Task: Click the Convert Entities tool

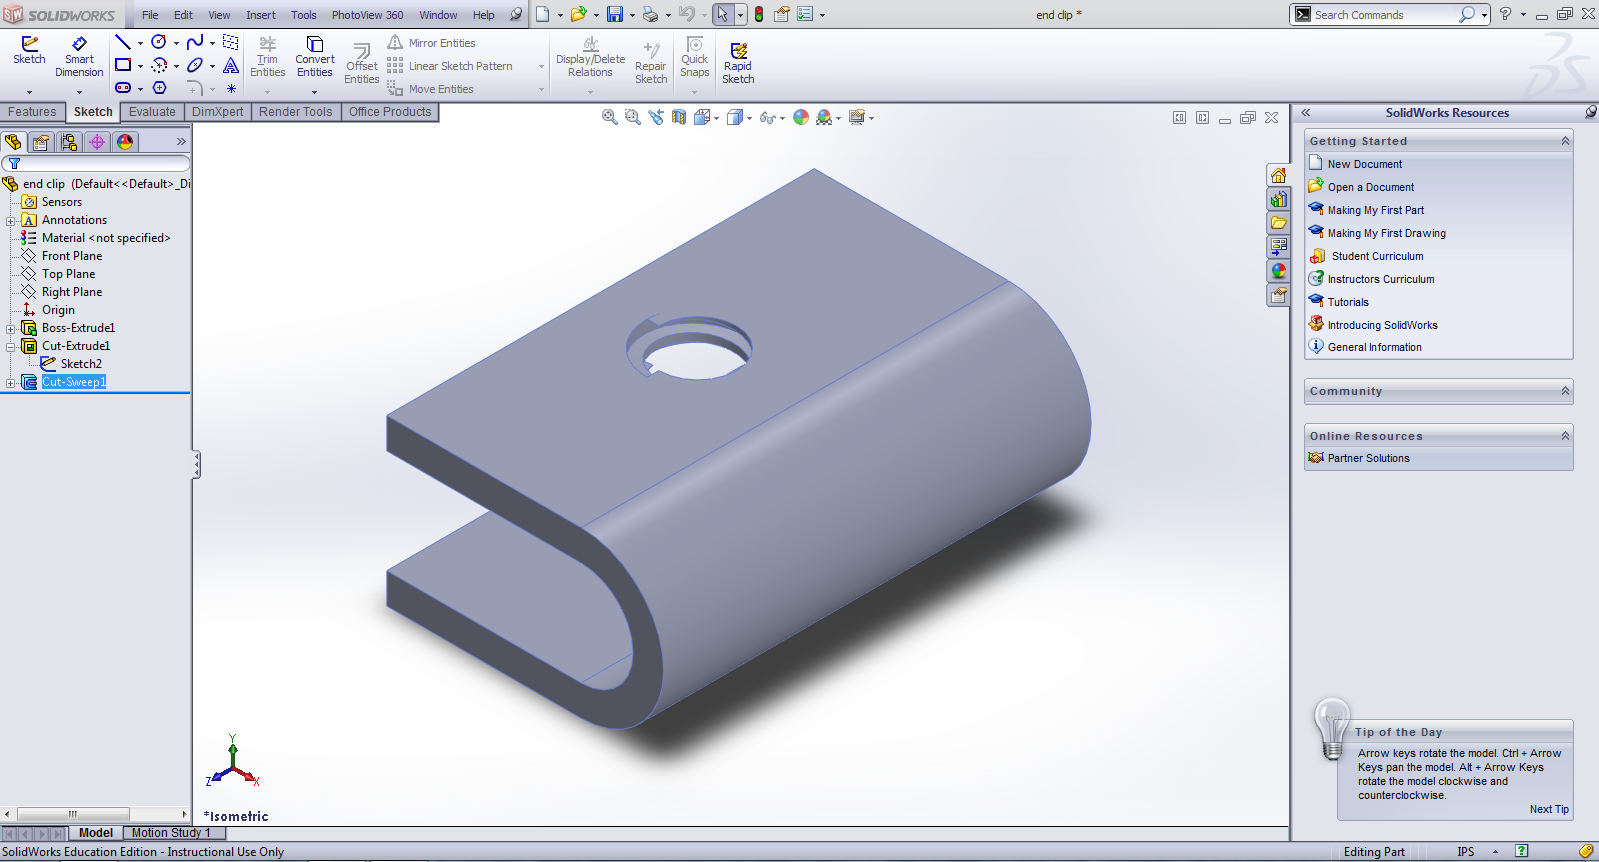Action: pos(315,57)
